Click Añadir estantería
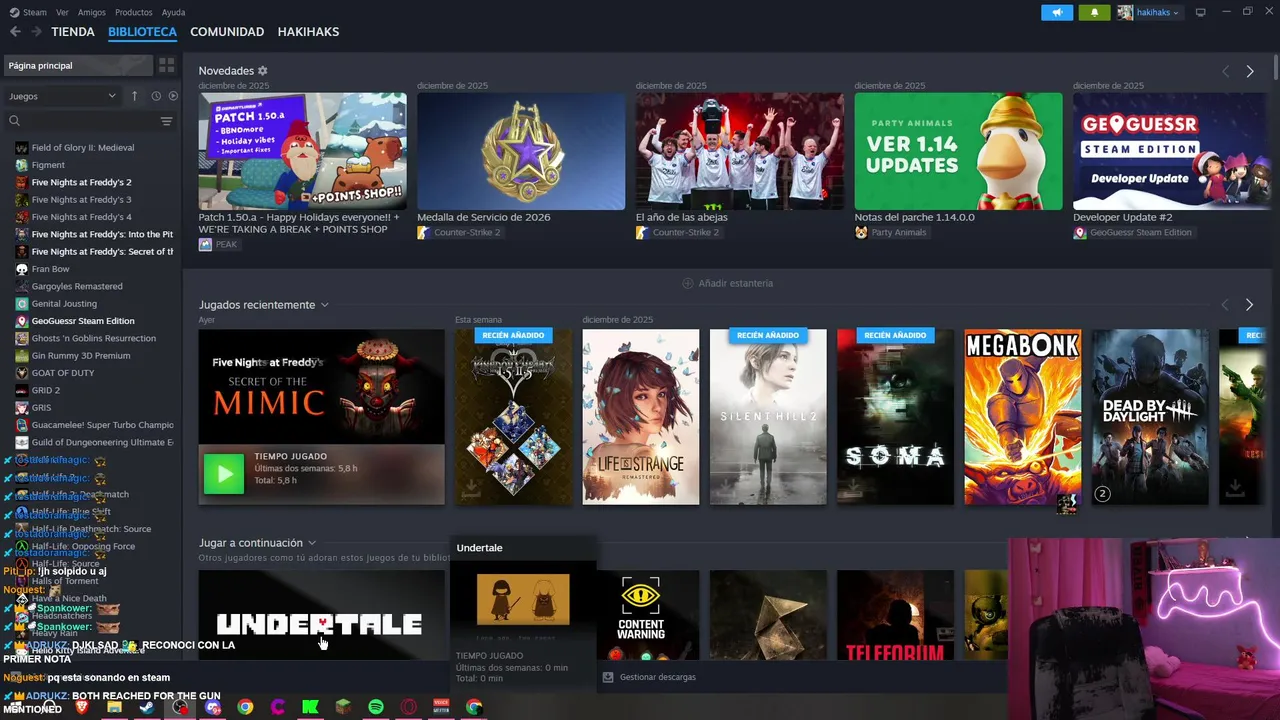 pyautogui.click(x=727, y=283)
